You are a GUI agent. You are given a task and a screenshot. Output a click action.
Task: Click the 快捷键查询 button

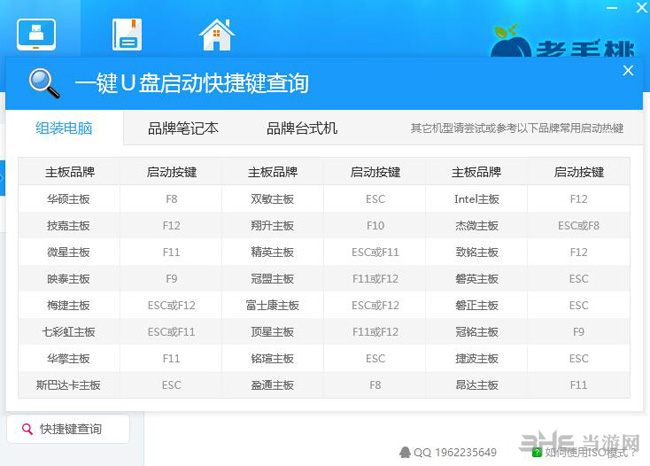68,429
